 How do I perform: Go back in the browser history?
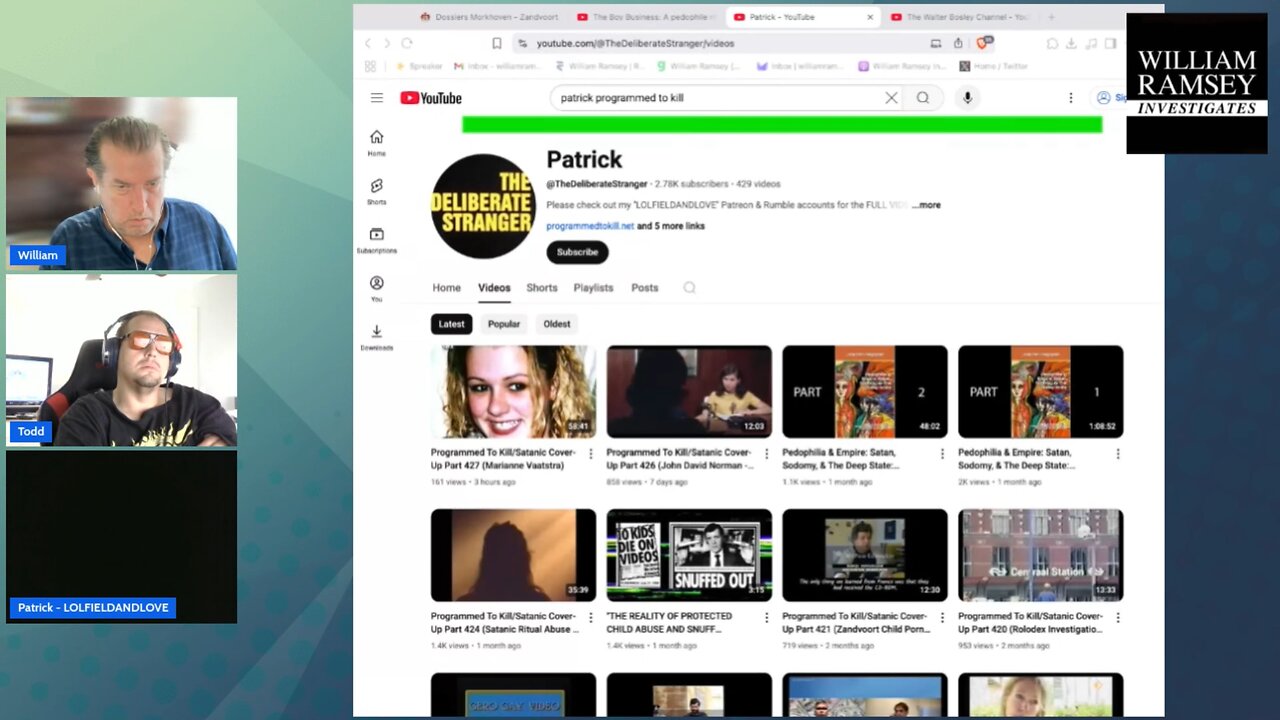pos(367,43)
